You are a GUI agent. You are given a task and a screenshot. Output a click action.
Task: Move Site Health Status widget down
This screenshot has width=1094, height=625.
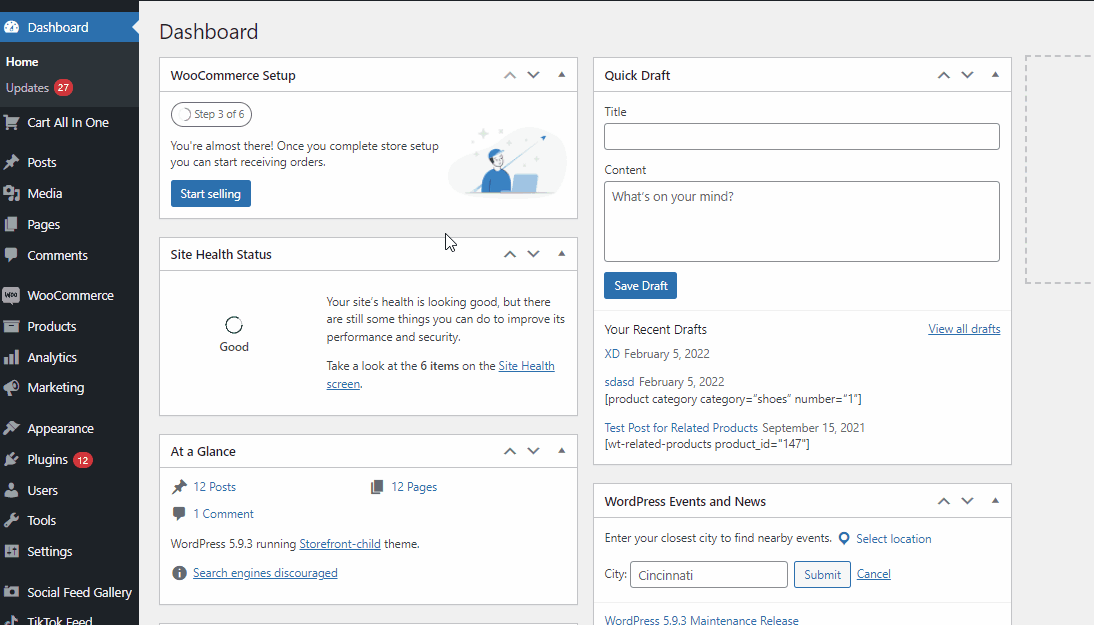pos(533,255)
